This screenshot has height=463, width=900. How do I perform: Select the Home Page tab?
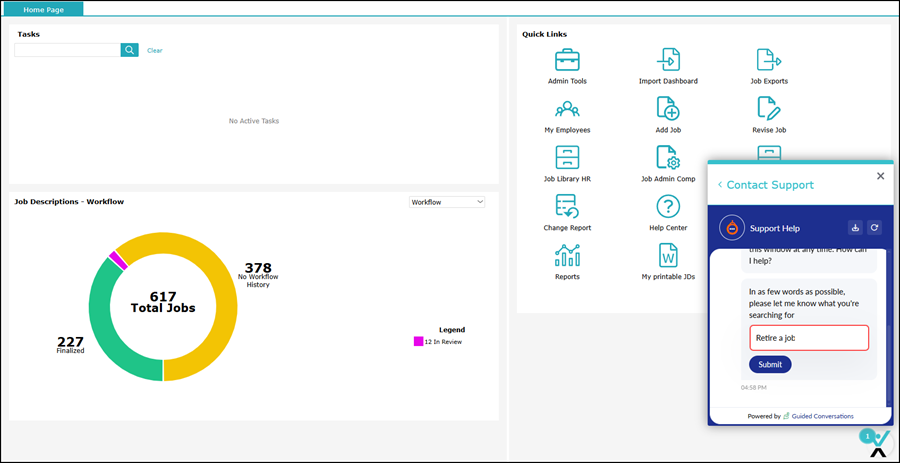[42, 8]
